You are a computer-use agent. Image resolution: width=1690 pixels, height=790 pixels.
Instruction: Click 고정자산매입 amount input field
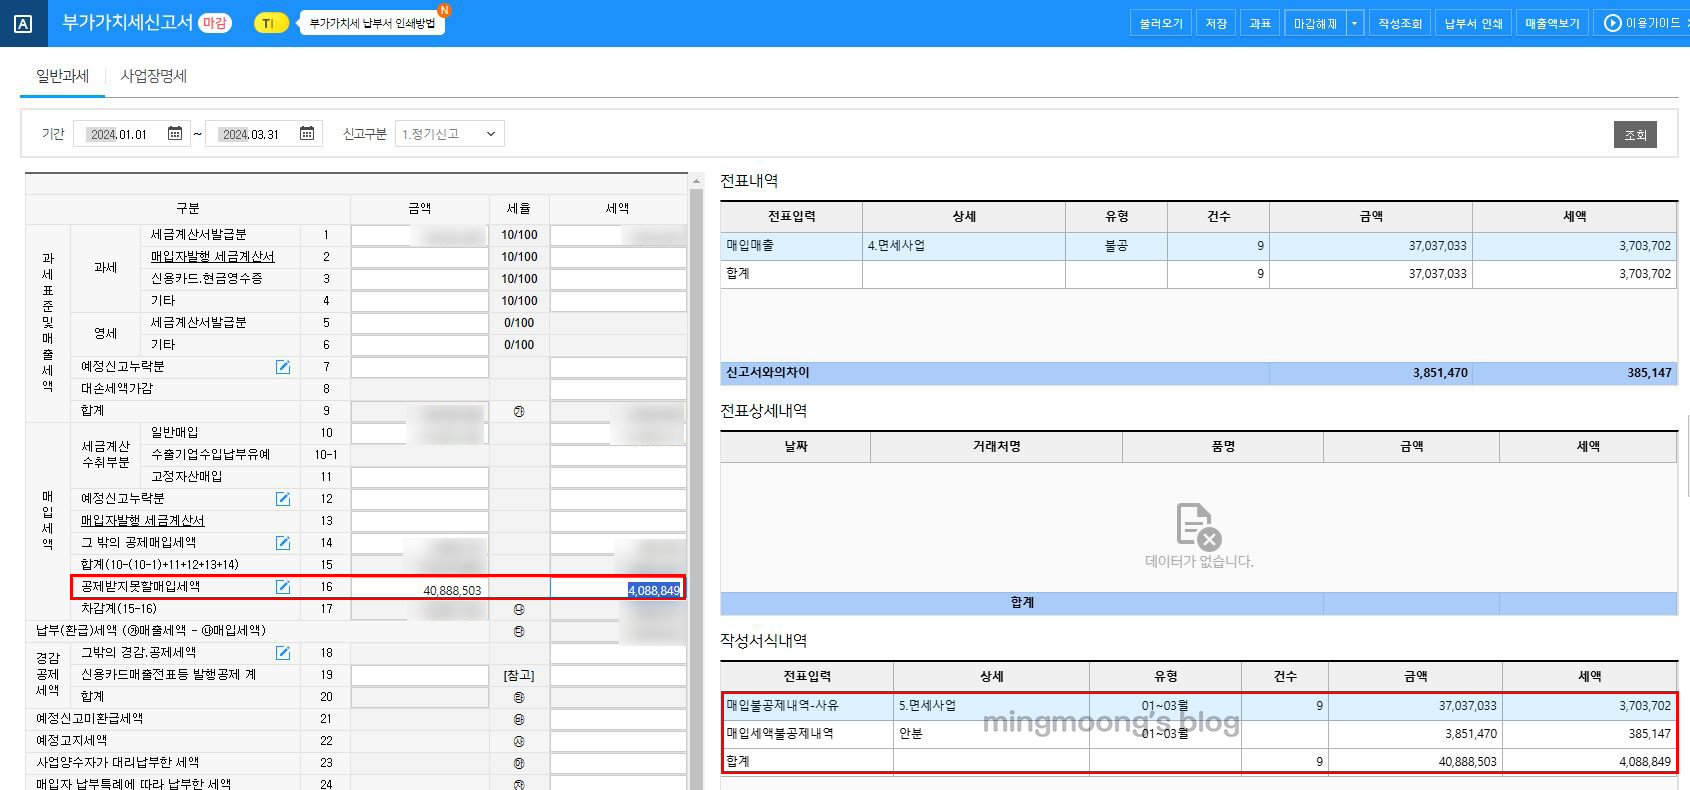tap(419, 477)
